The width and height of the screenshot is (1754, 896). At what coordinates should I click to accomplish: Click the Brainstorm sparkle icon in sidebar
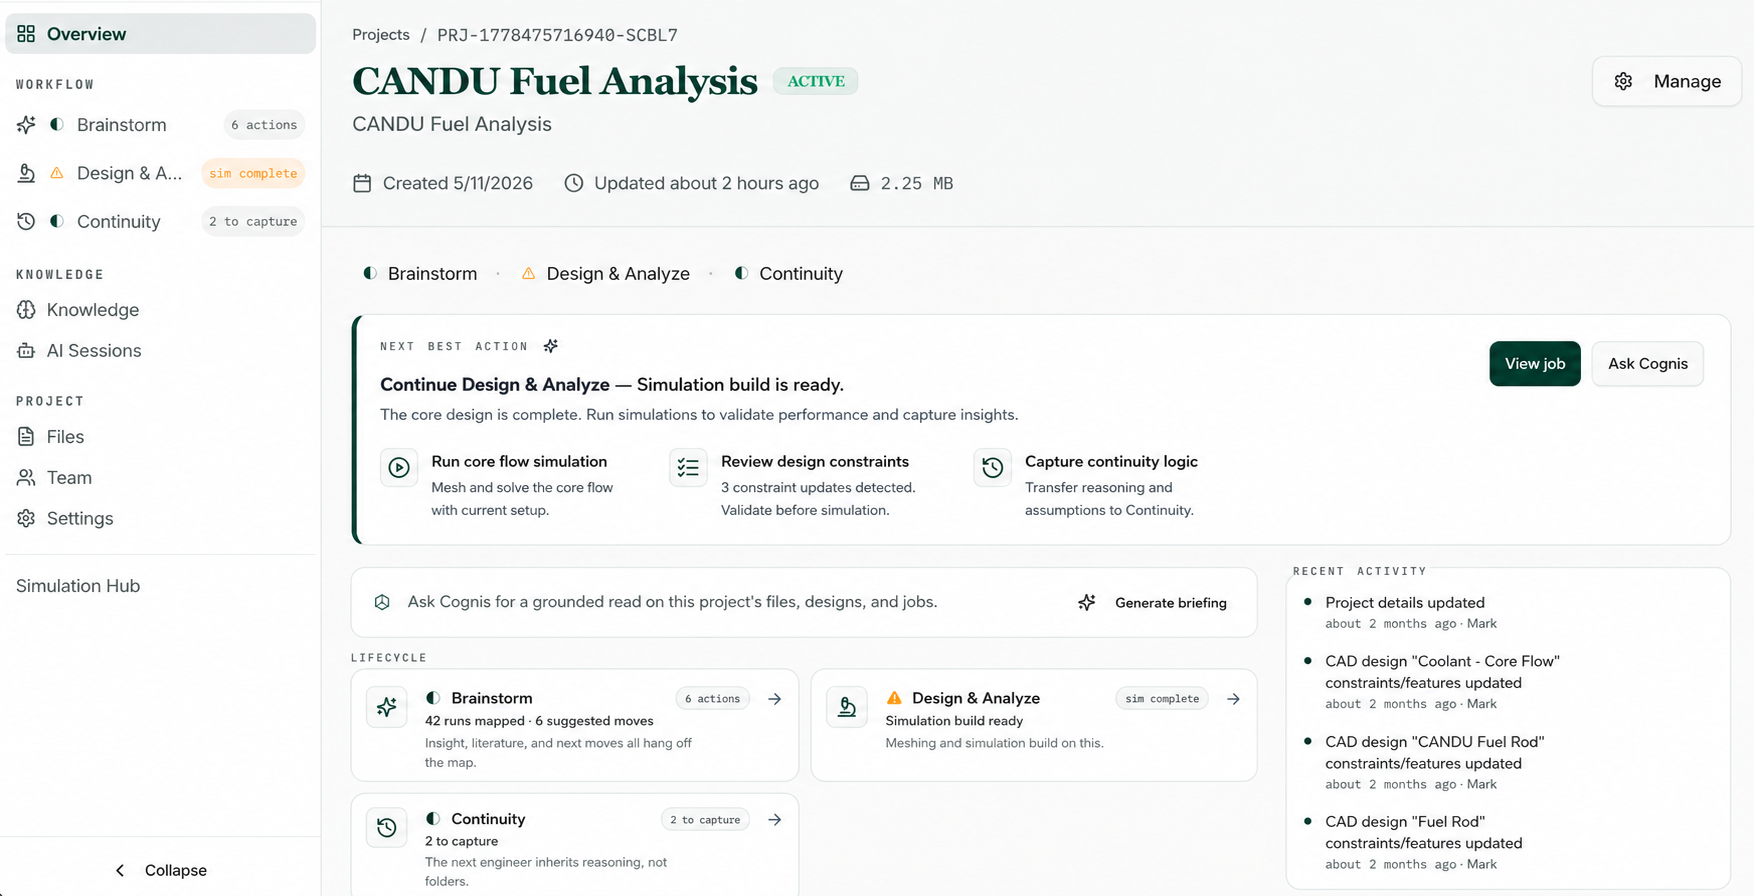[x=26, y=125]
